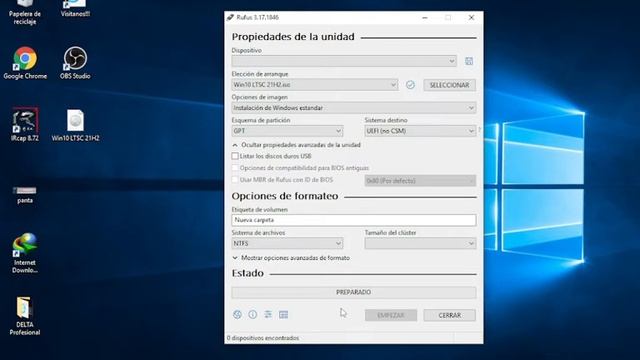Click the PREPARADO status progress bar
Image resolution: width=640 pixels, height=360 pixels.
(x=353, y=292)
